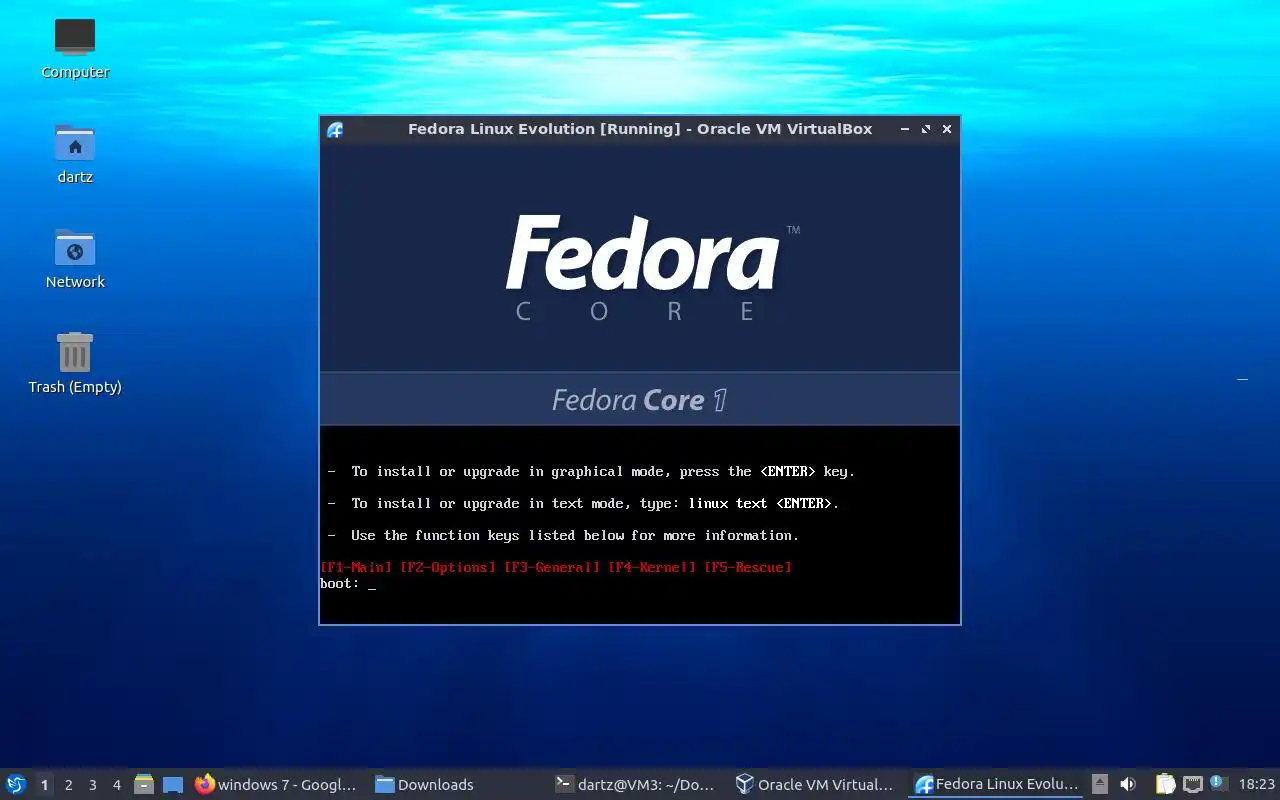Click the blue show-desktop icon in the panel
Screen dimensions: 1280x800
pyautogui.click(x=173, y=785)
